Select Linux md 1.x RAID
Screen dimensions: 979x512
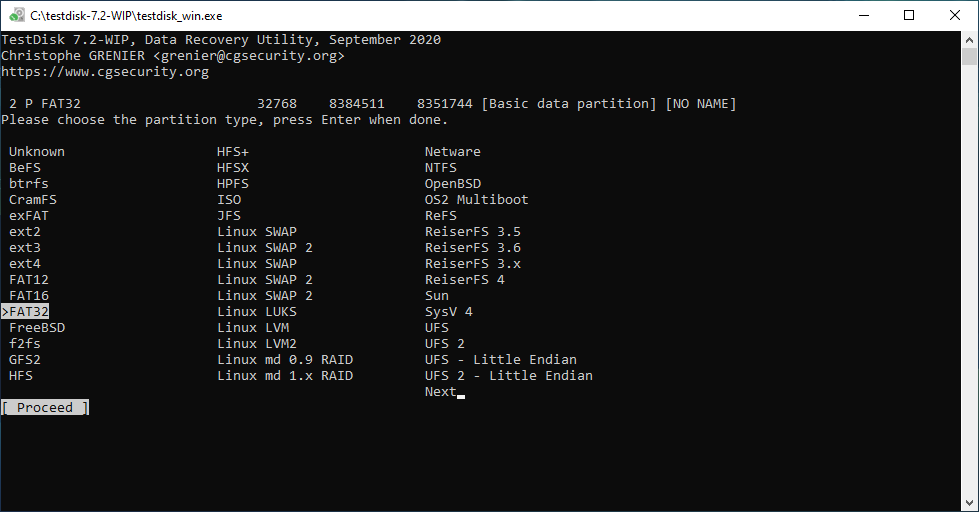click(285, 376)
